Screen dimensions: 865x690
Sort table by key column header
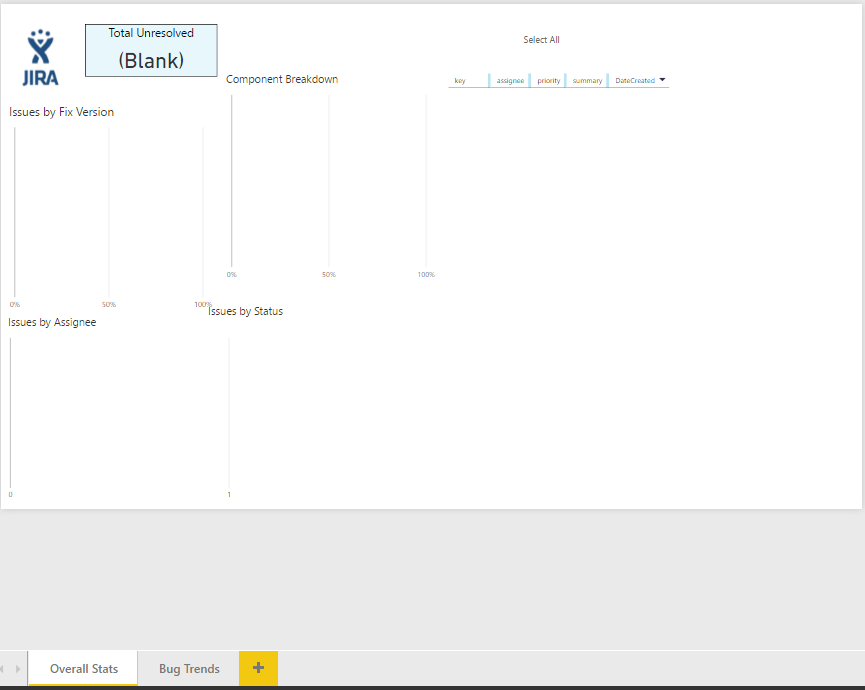tap(460, 81)
